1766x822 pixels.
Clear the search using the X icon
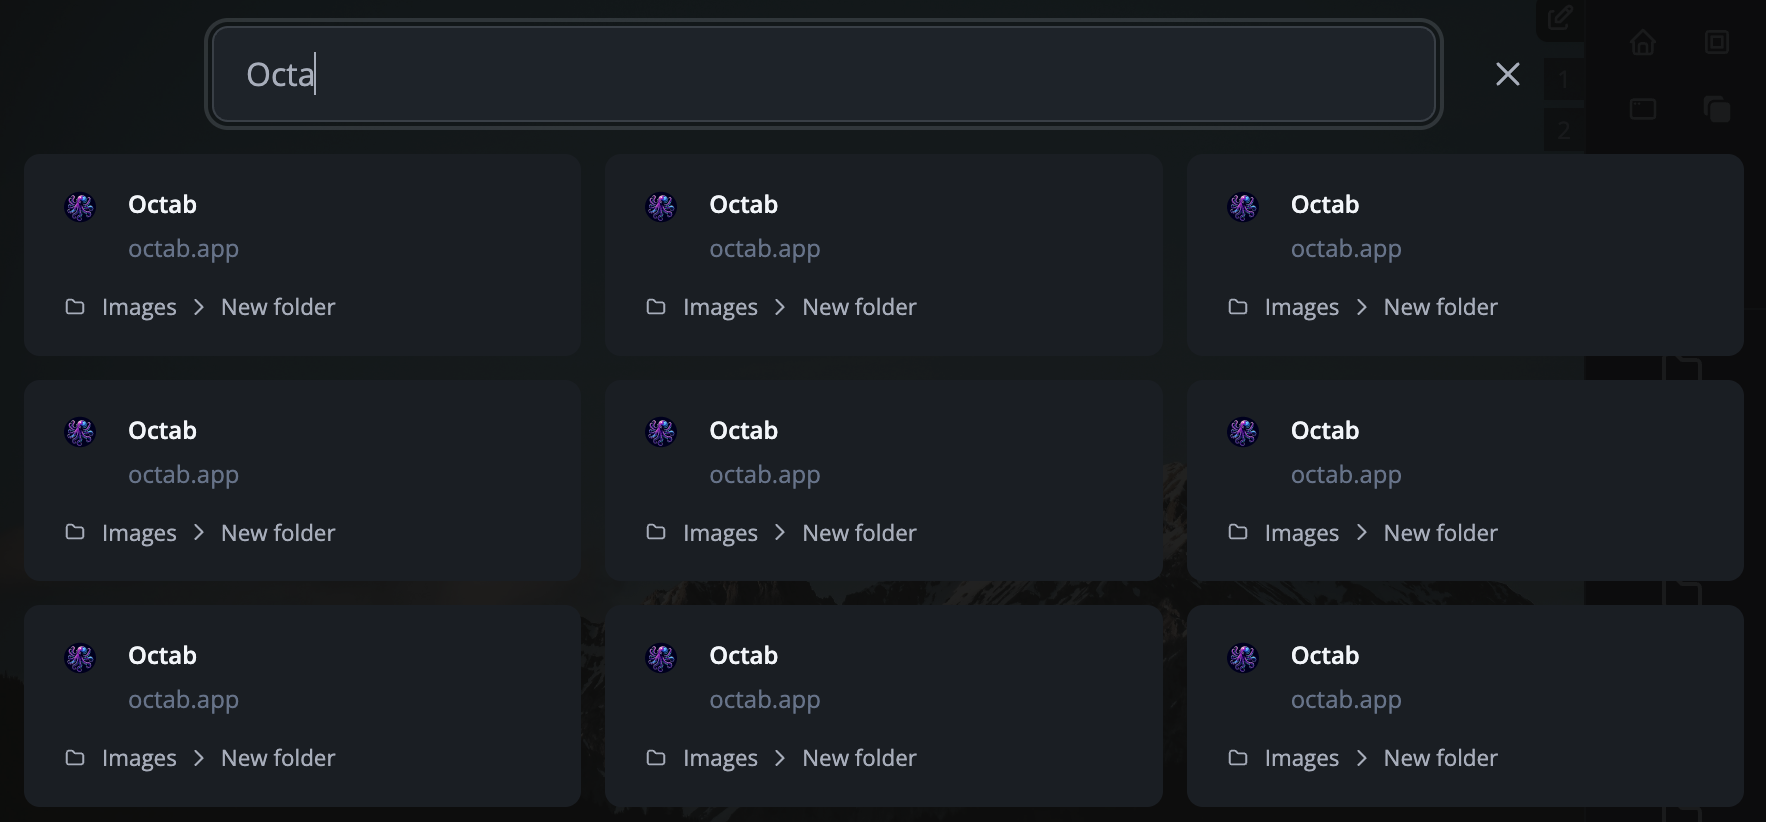[1507, 74]
